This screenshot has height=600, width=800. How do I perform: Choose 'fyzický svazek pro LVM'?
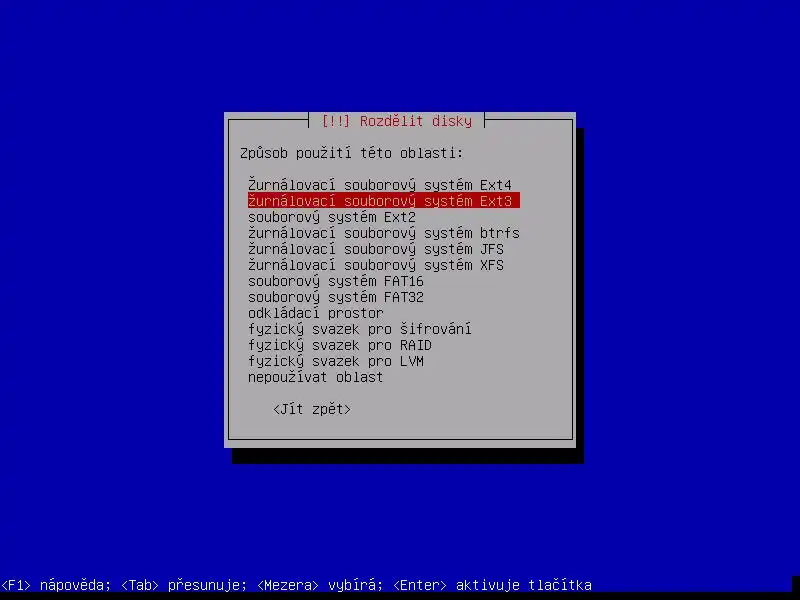(x=336, y=361)
